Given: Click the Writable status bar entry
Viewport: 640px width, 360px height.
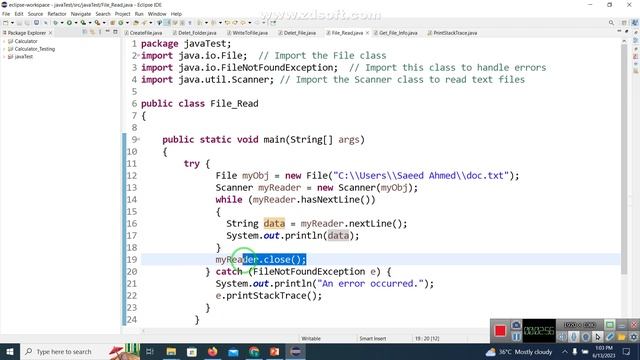Looking at the screenshot, I should click(x=311, y=338).
